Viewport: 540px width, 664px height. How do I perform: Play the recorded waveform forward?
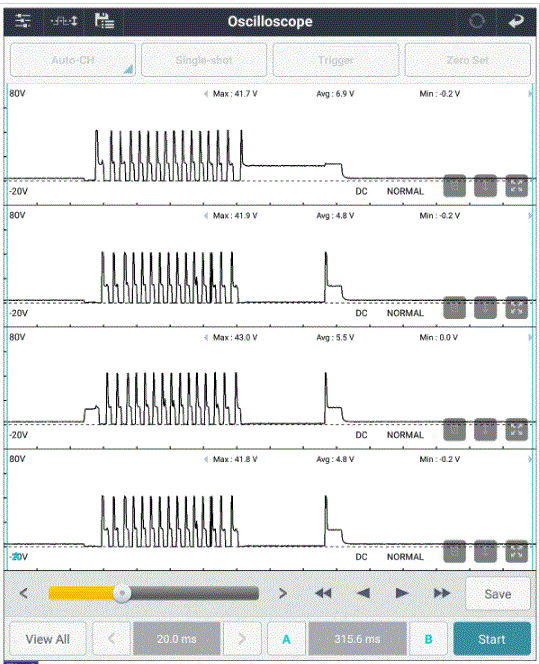402,593
